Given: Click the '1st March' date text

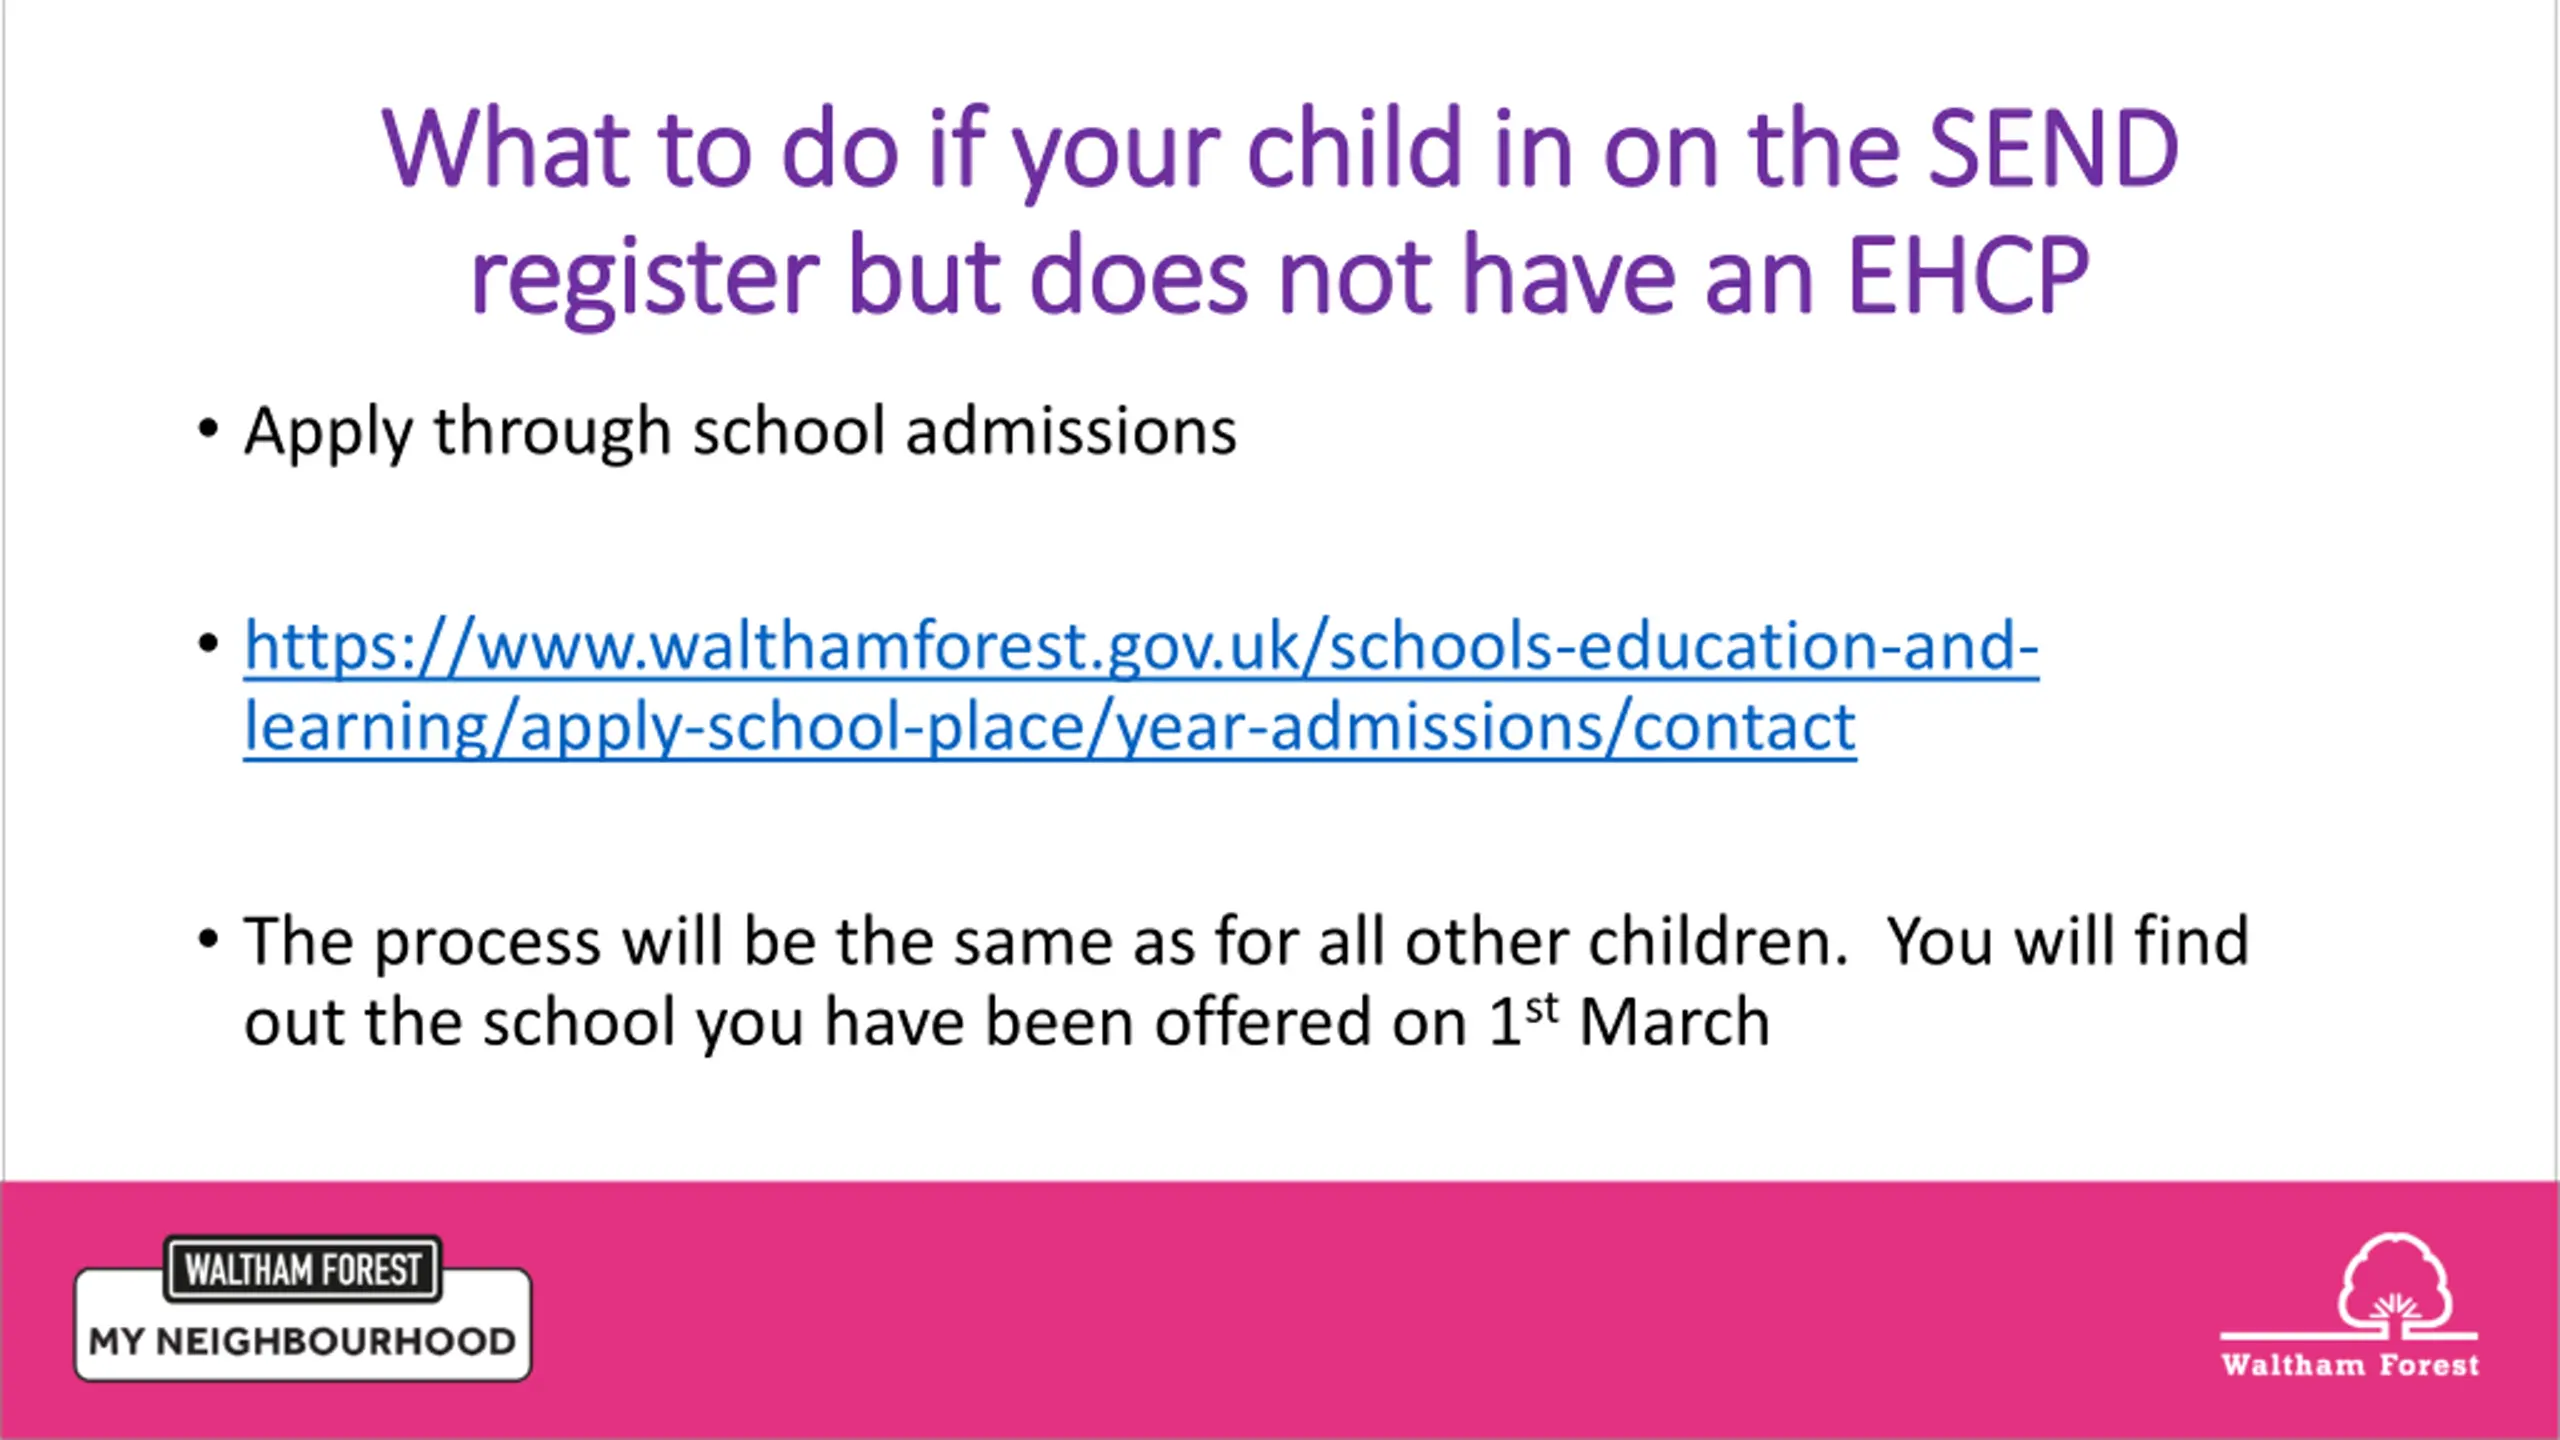Looking at the screenshot, I should coord(1629,1021).
